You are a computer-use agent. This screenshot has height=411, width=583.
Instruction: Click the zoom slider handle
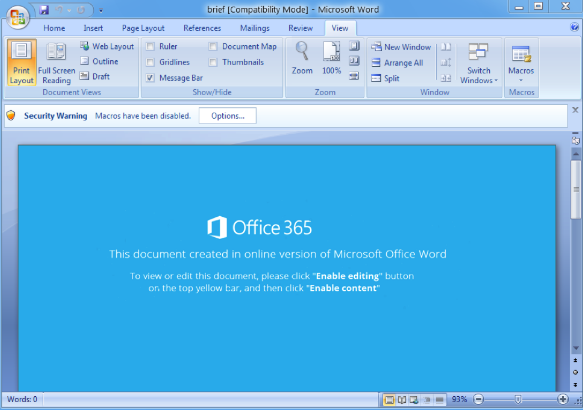(x=518, y=400)
